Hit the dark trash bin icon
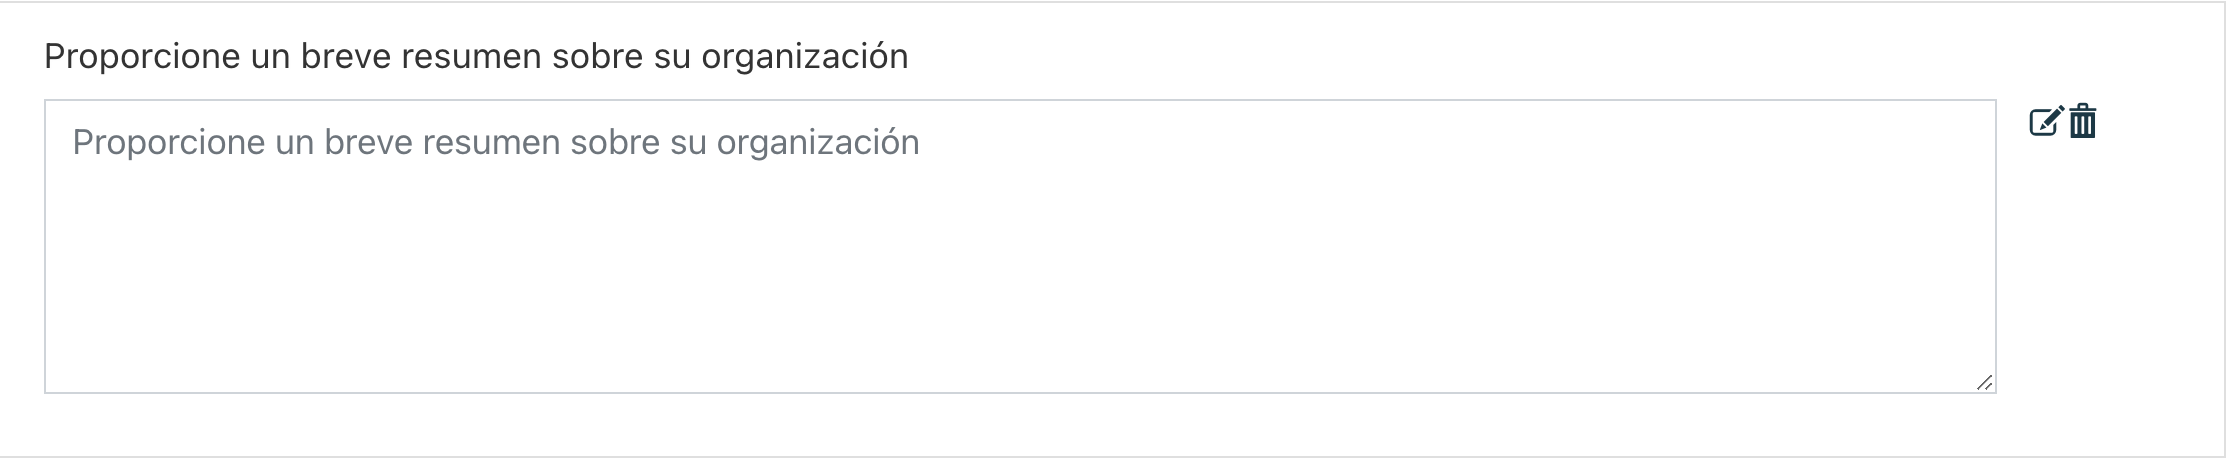2226x458 pixels. point(2083,121)
